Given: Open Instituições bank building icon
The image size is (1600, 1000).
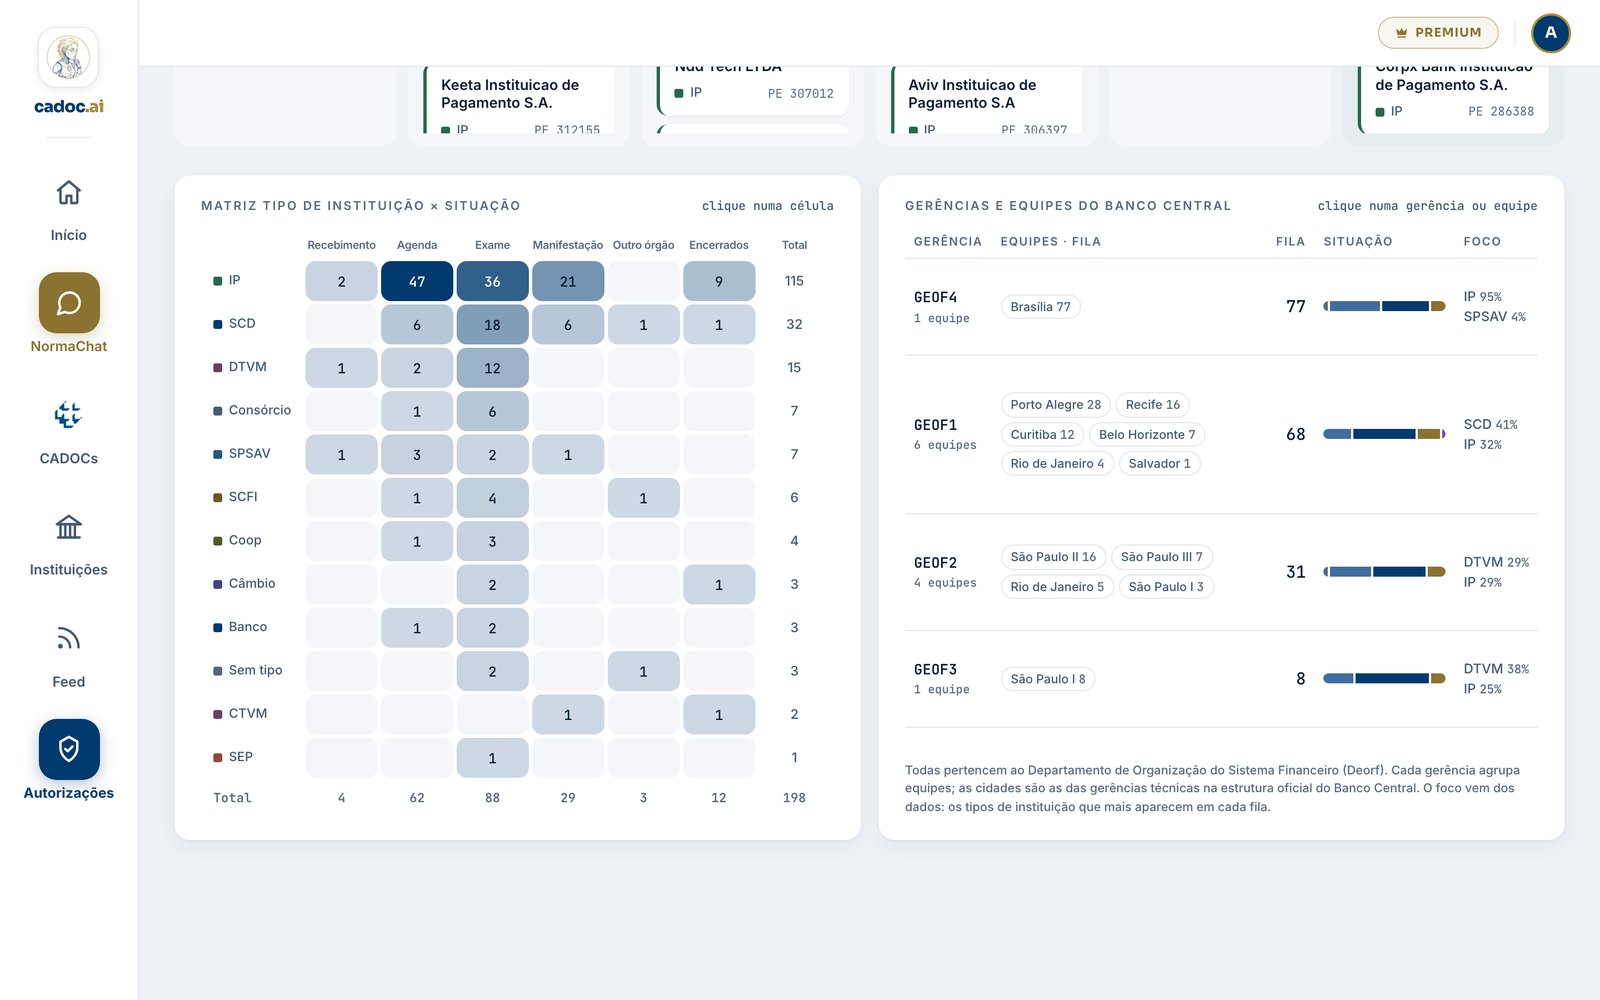Looking at the screenshot, I should (x=68, y=527).
